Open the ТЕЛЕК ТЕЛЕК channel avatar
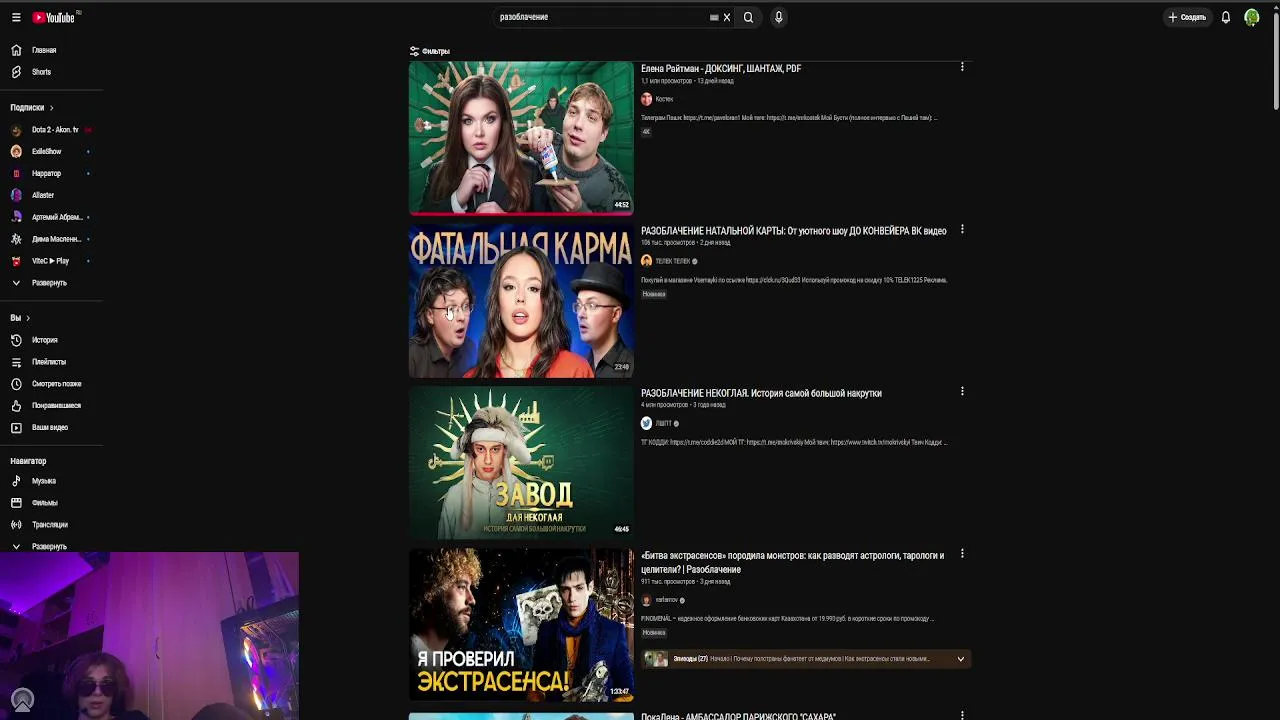Screen dimensions: 1280x720 (646, 261)
